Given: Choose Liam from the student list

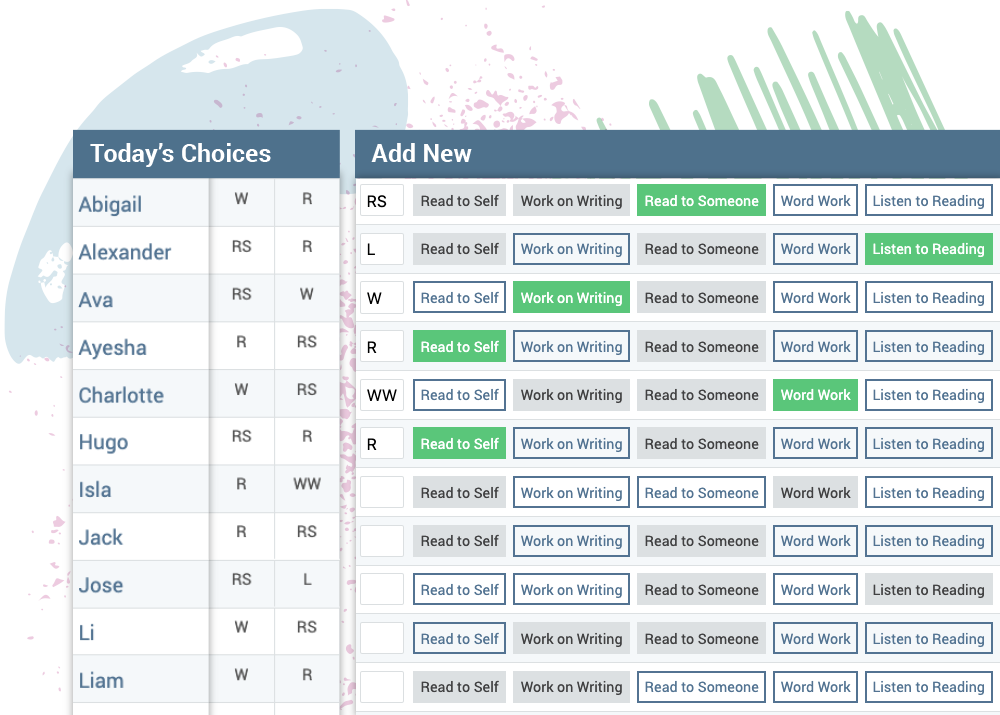Looking at the screenshot, I should 101,681.
